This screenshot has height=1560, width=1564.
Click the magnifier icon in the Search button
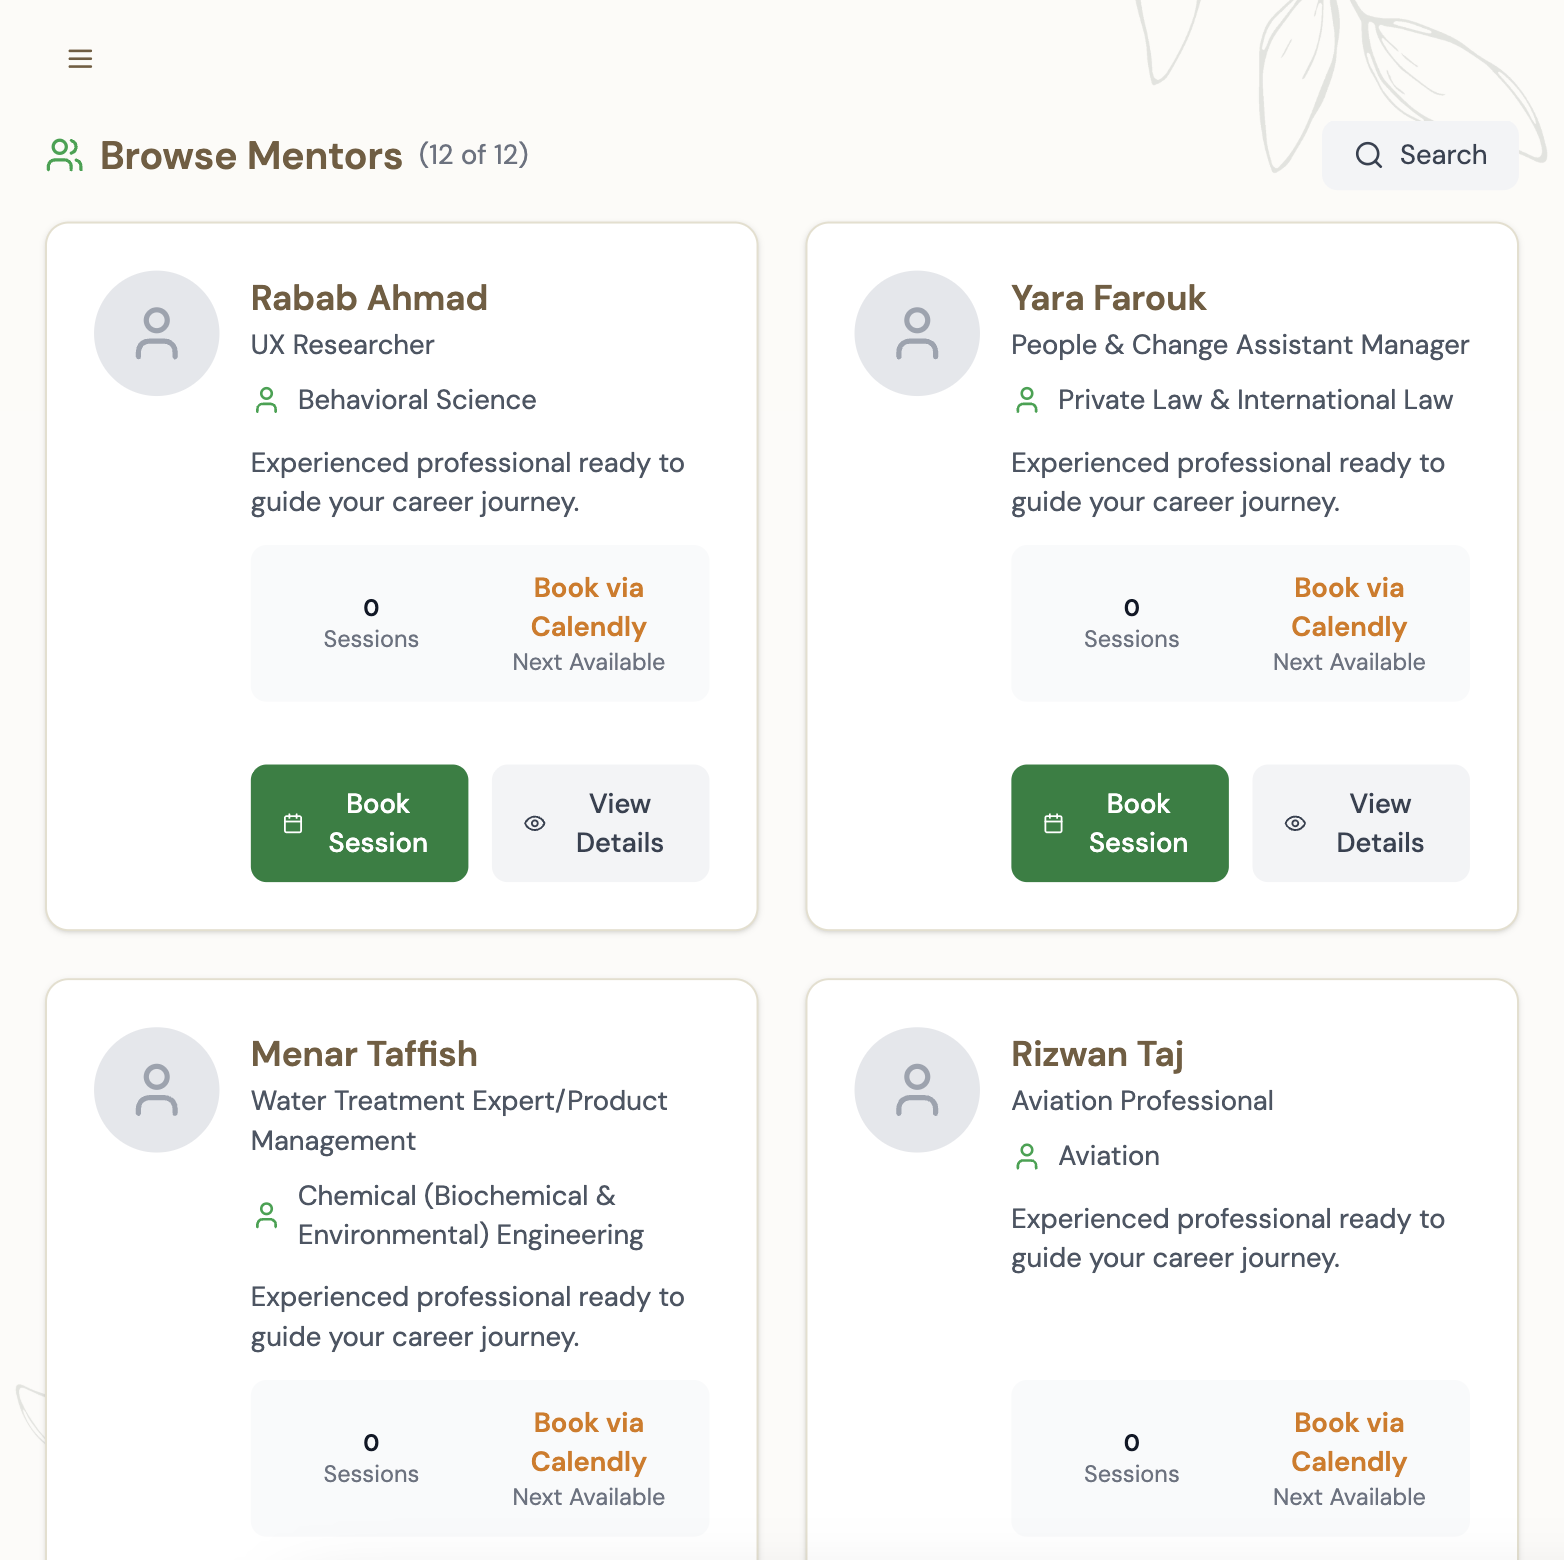point(1369,155)
